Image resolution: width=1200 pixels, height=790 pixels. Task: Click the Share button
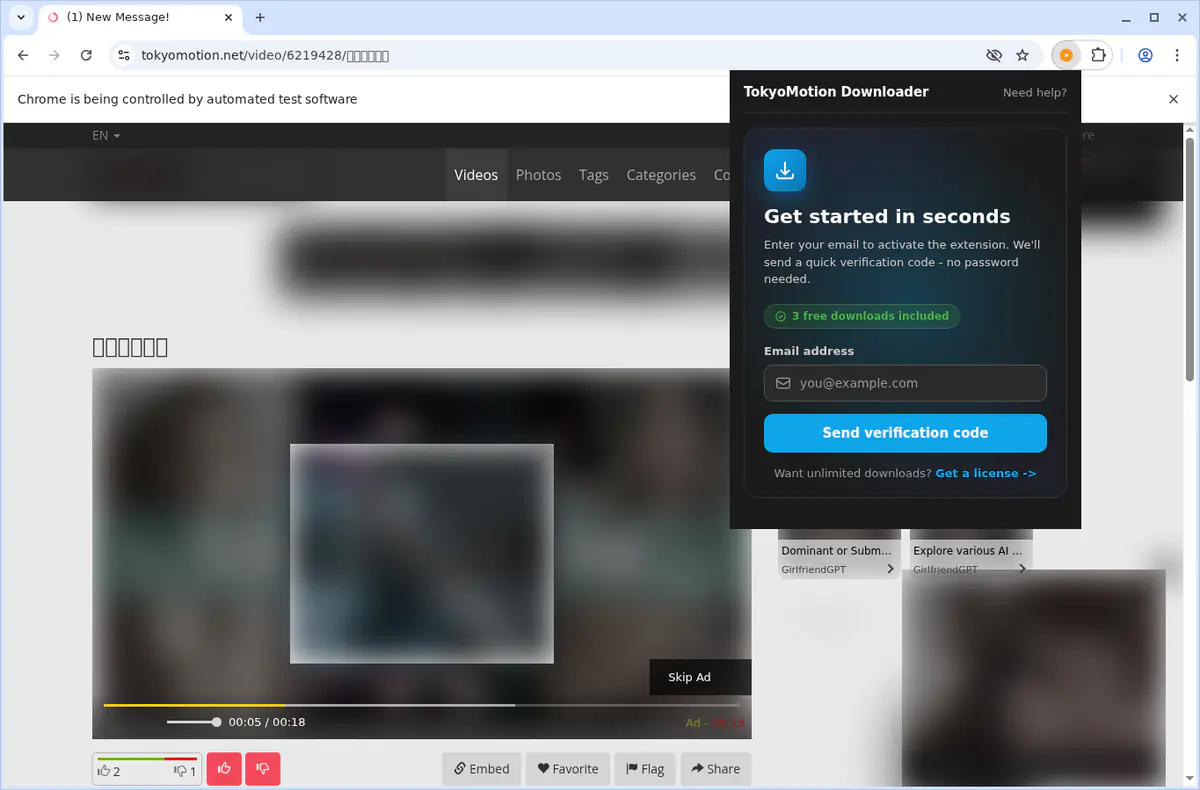(716, 769)
